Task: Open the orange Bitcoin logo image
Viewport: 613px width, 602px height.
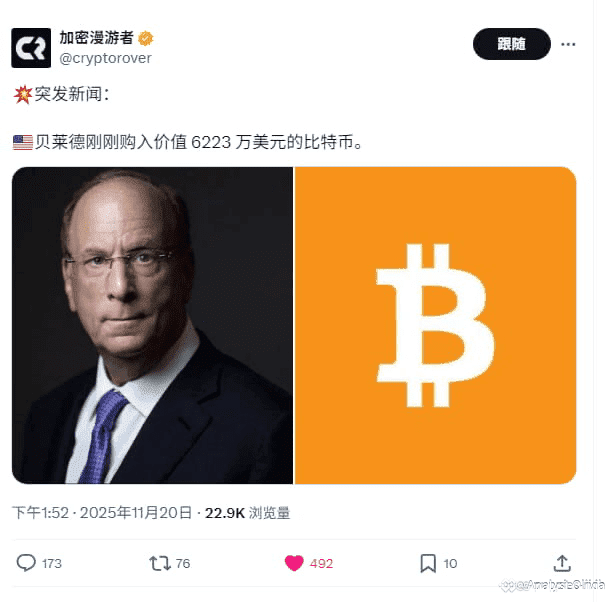Action: tap(435, 325)
